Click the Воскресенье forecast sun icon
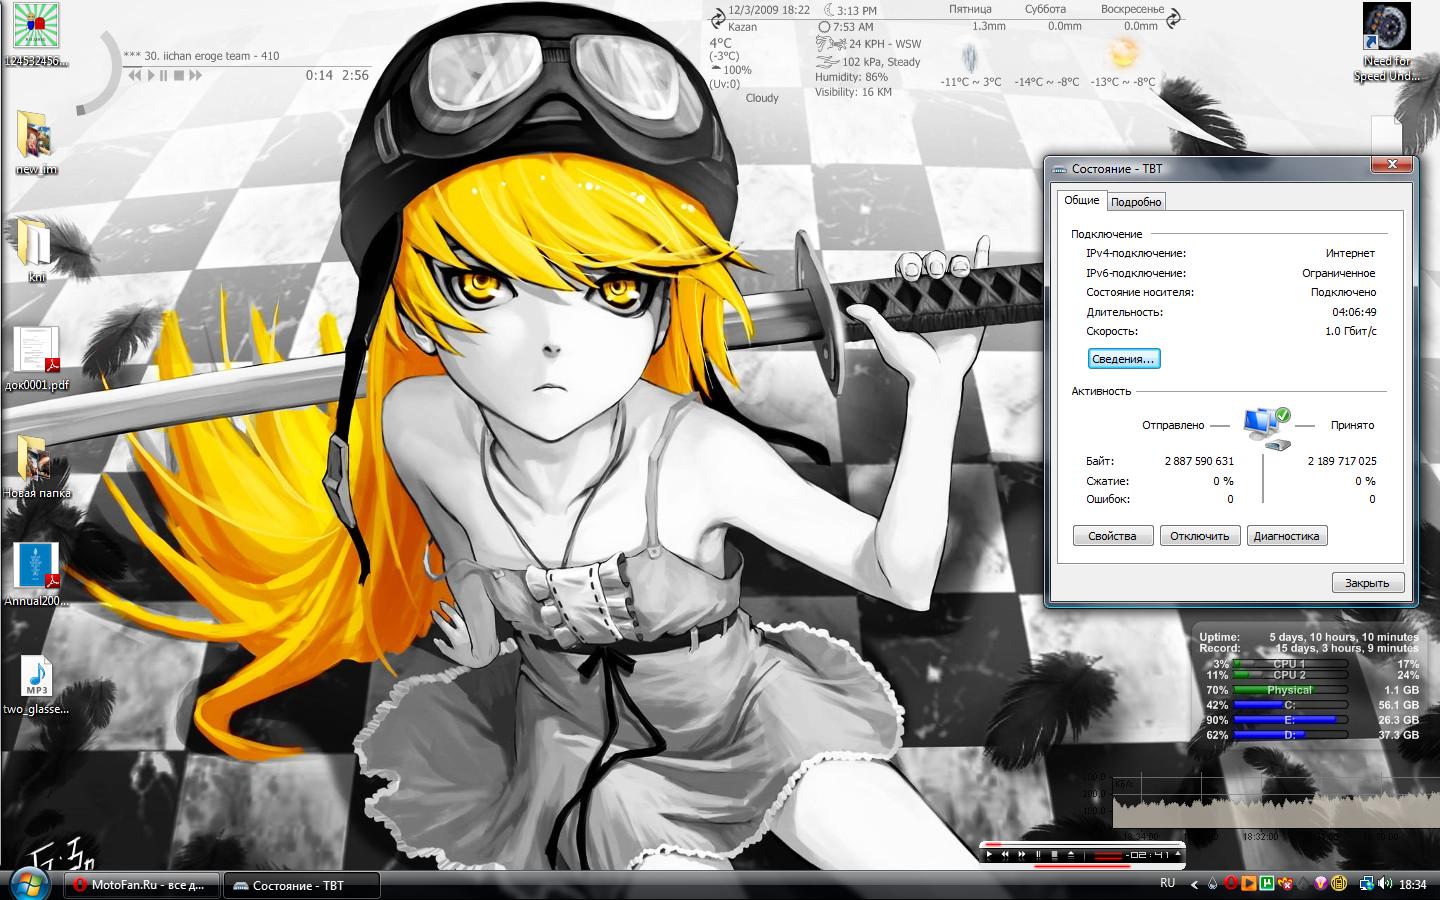This screenshot has height=900, width=1440. point(1123,52)
